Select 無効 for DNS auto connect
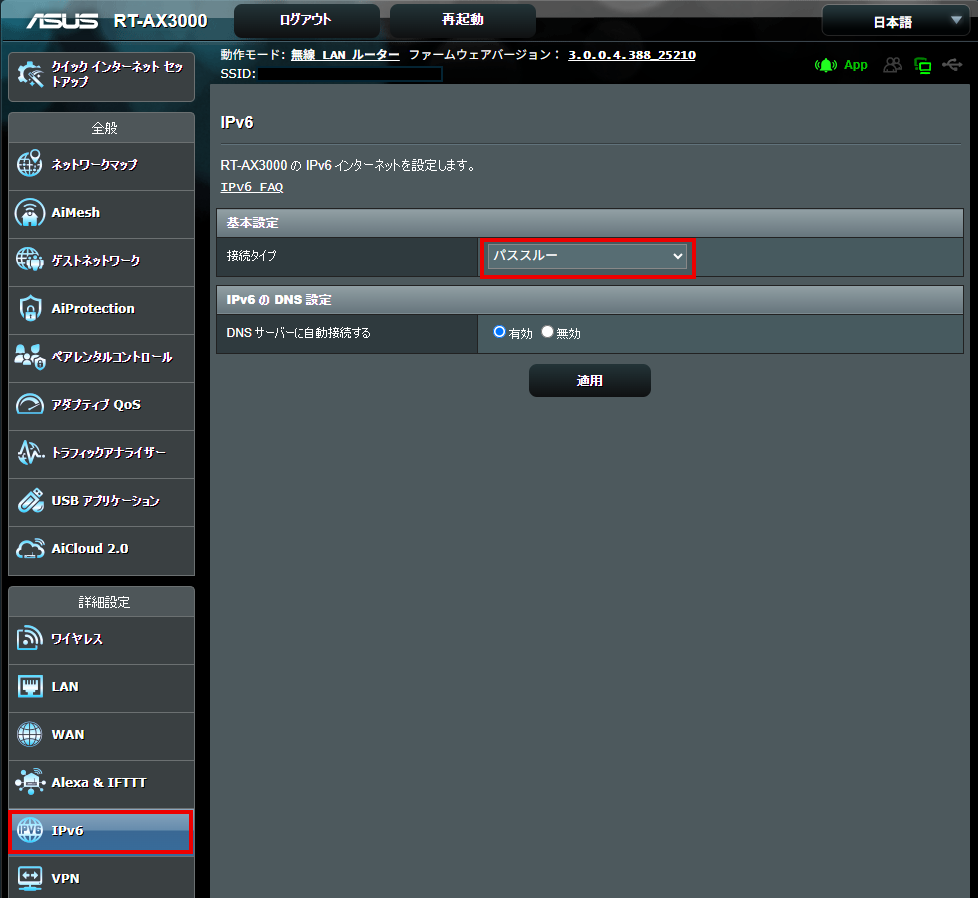The image size is (978, 899). pos(547,332)
